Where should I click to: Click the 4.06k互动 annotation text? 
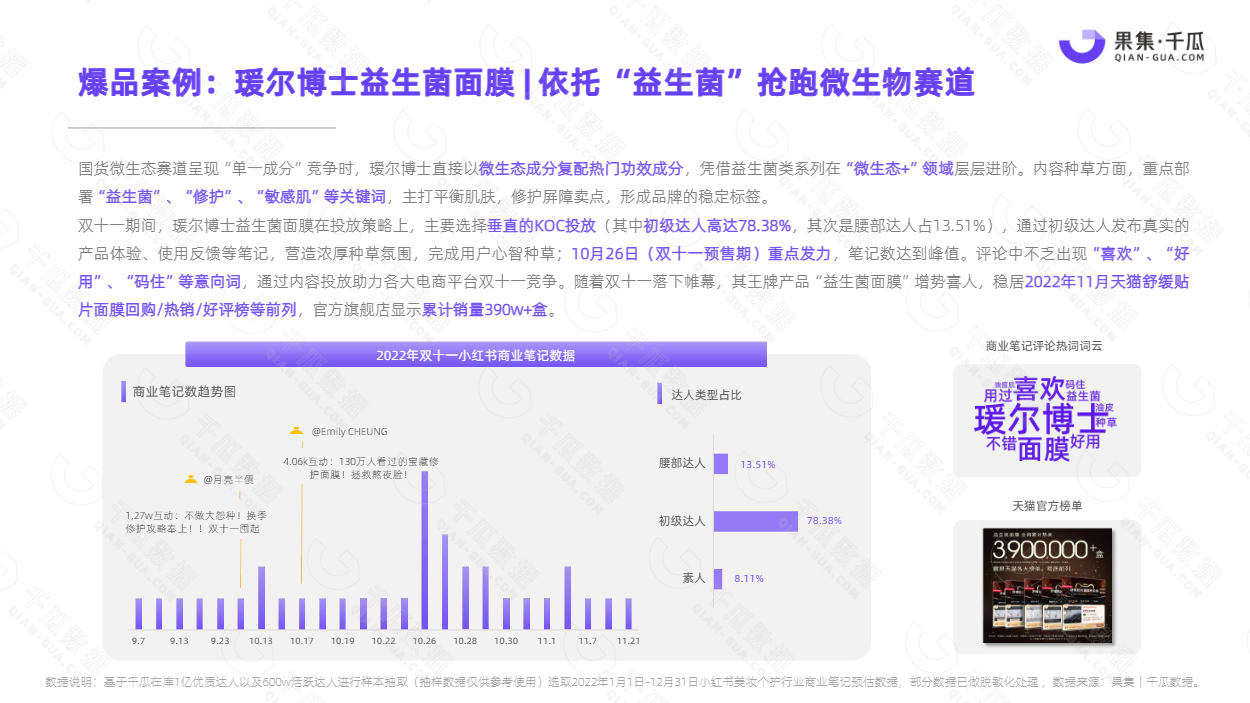coord(361,468)
